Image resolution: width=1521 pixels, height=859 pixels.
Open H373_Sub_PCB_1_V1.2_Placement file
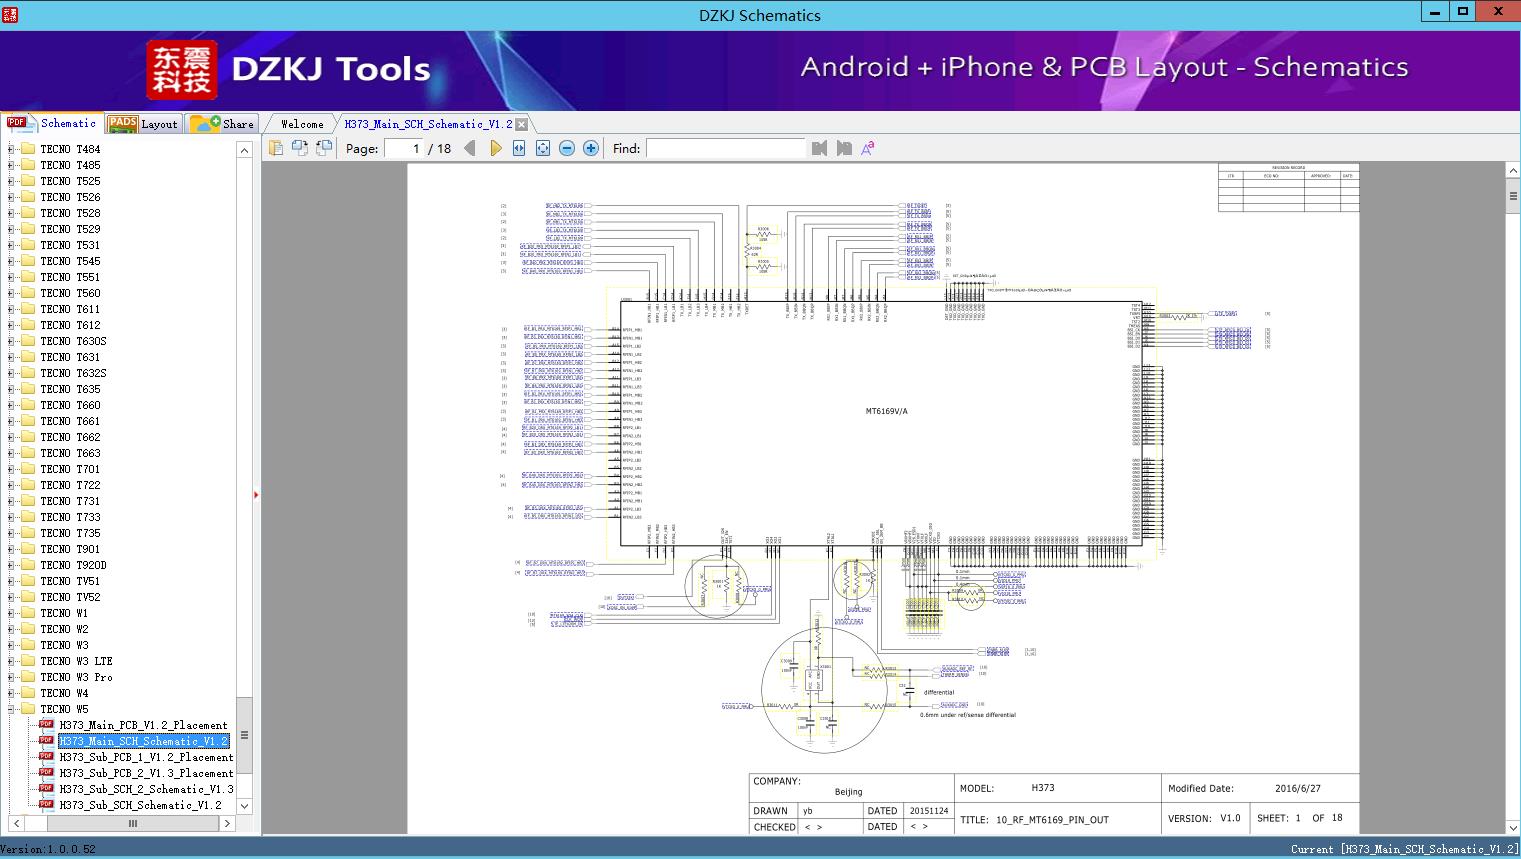coord(146,757)
